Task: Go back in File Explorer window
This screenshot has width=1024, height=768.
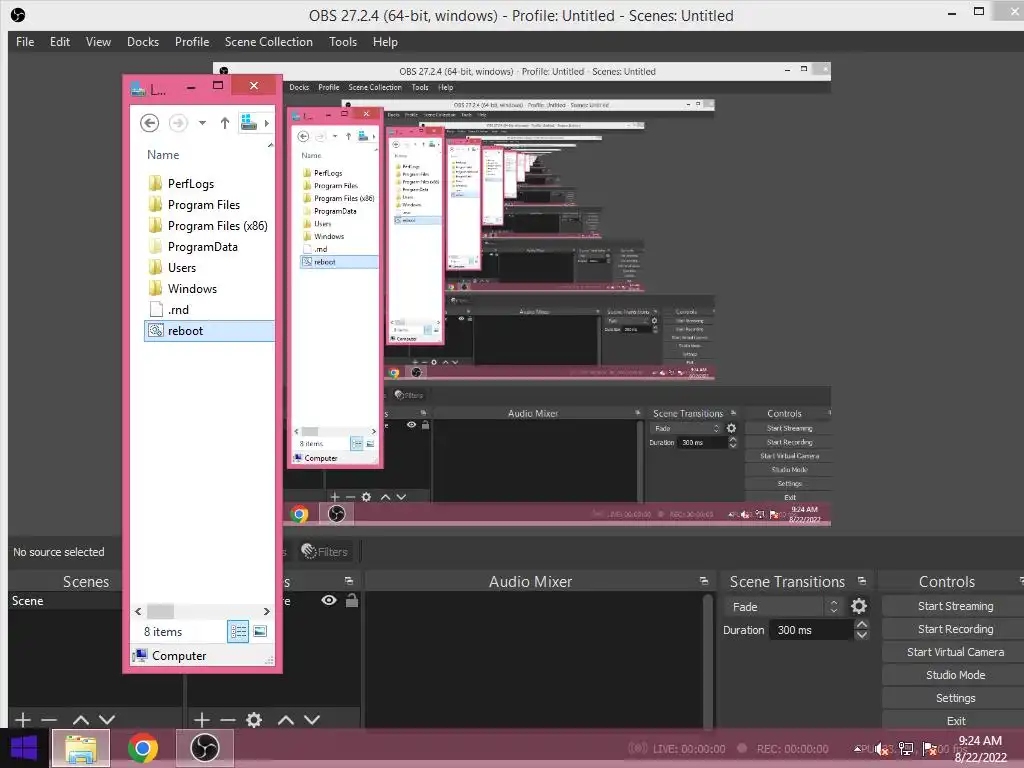Action: 150,123
